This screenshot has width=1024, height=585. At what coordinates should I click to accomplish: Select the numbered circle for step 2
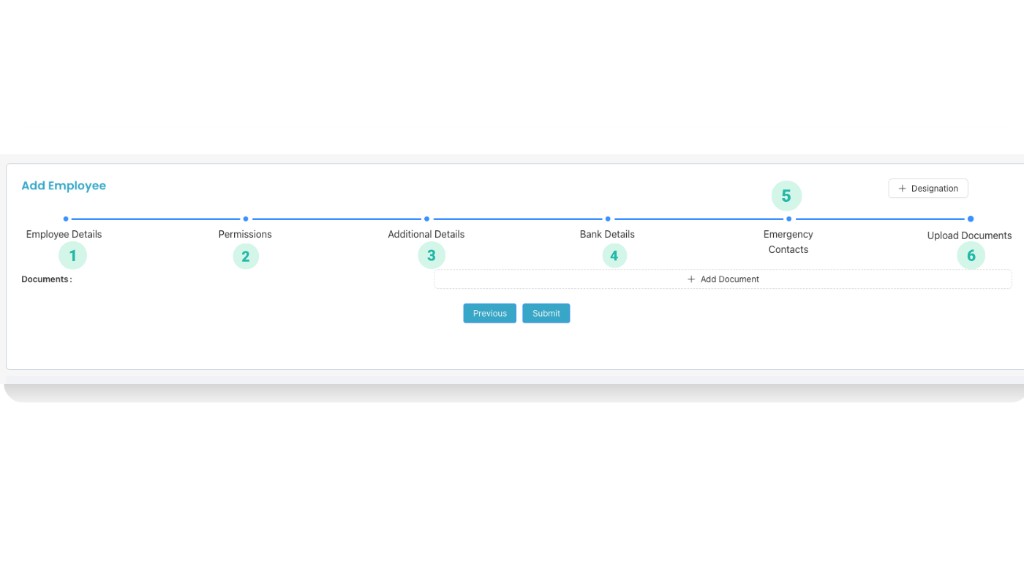tap(245, 256)
